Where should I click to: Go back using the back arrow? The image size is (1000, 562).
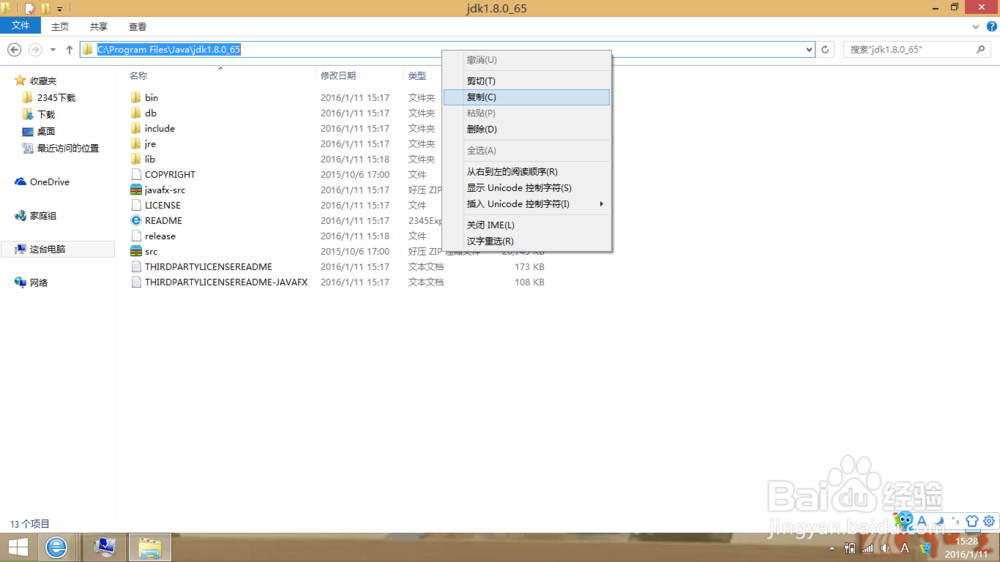[x=14, y=49]
